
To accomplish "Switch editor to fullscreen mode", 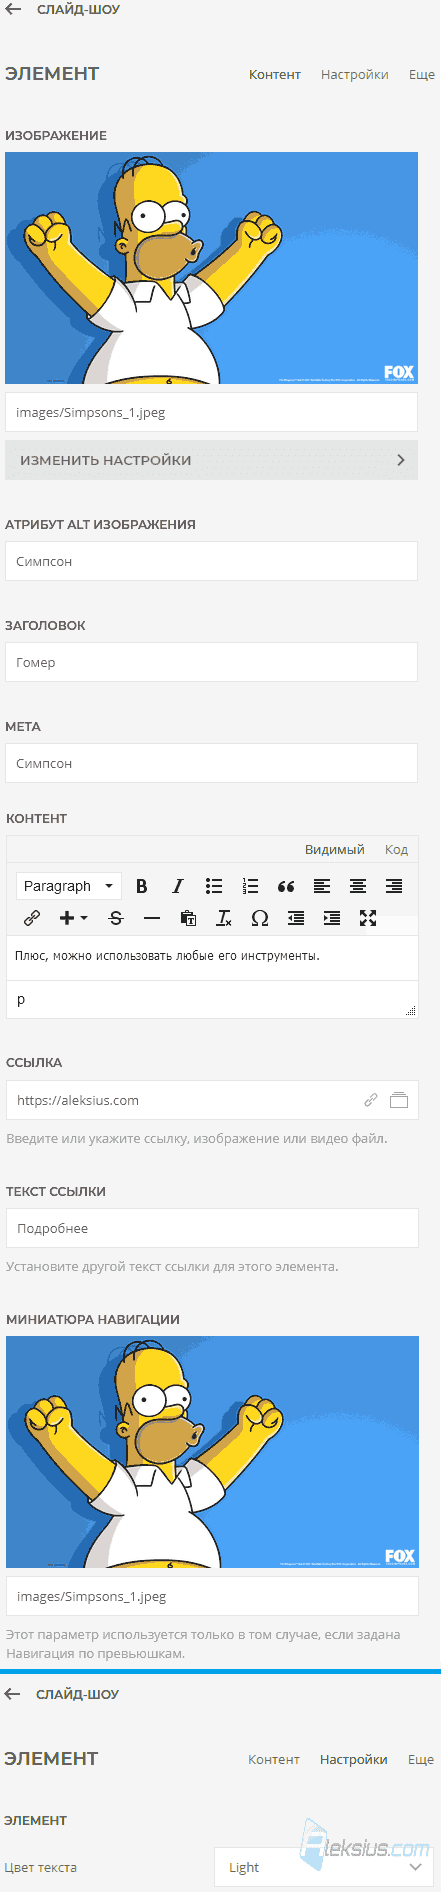I will point(368,918).
